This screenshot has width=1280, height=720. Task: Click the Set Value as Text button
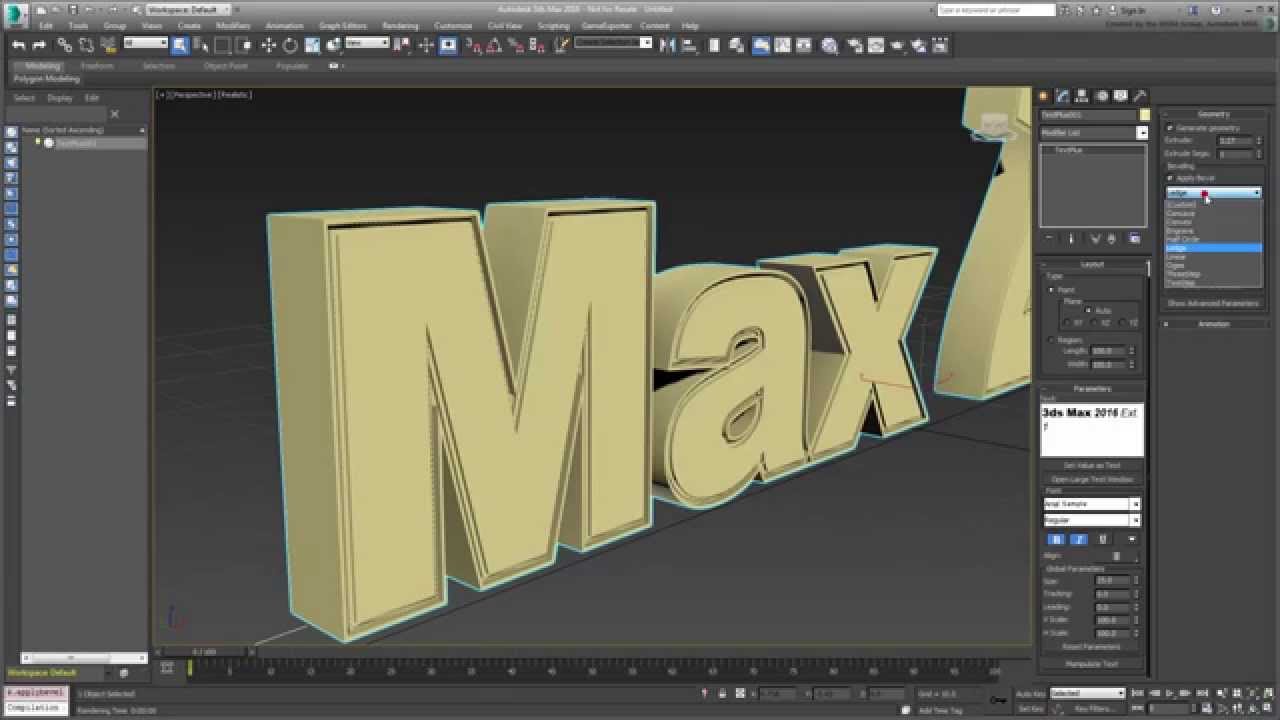point(1092,466)
